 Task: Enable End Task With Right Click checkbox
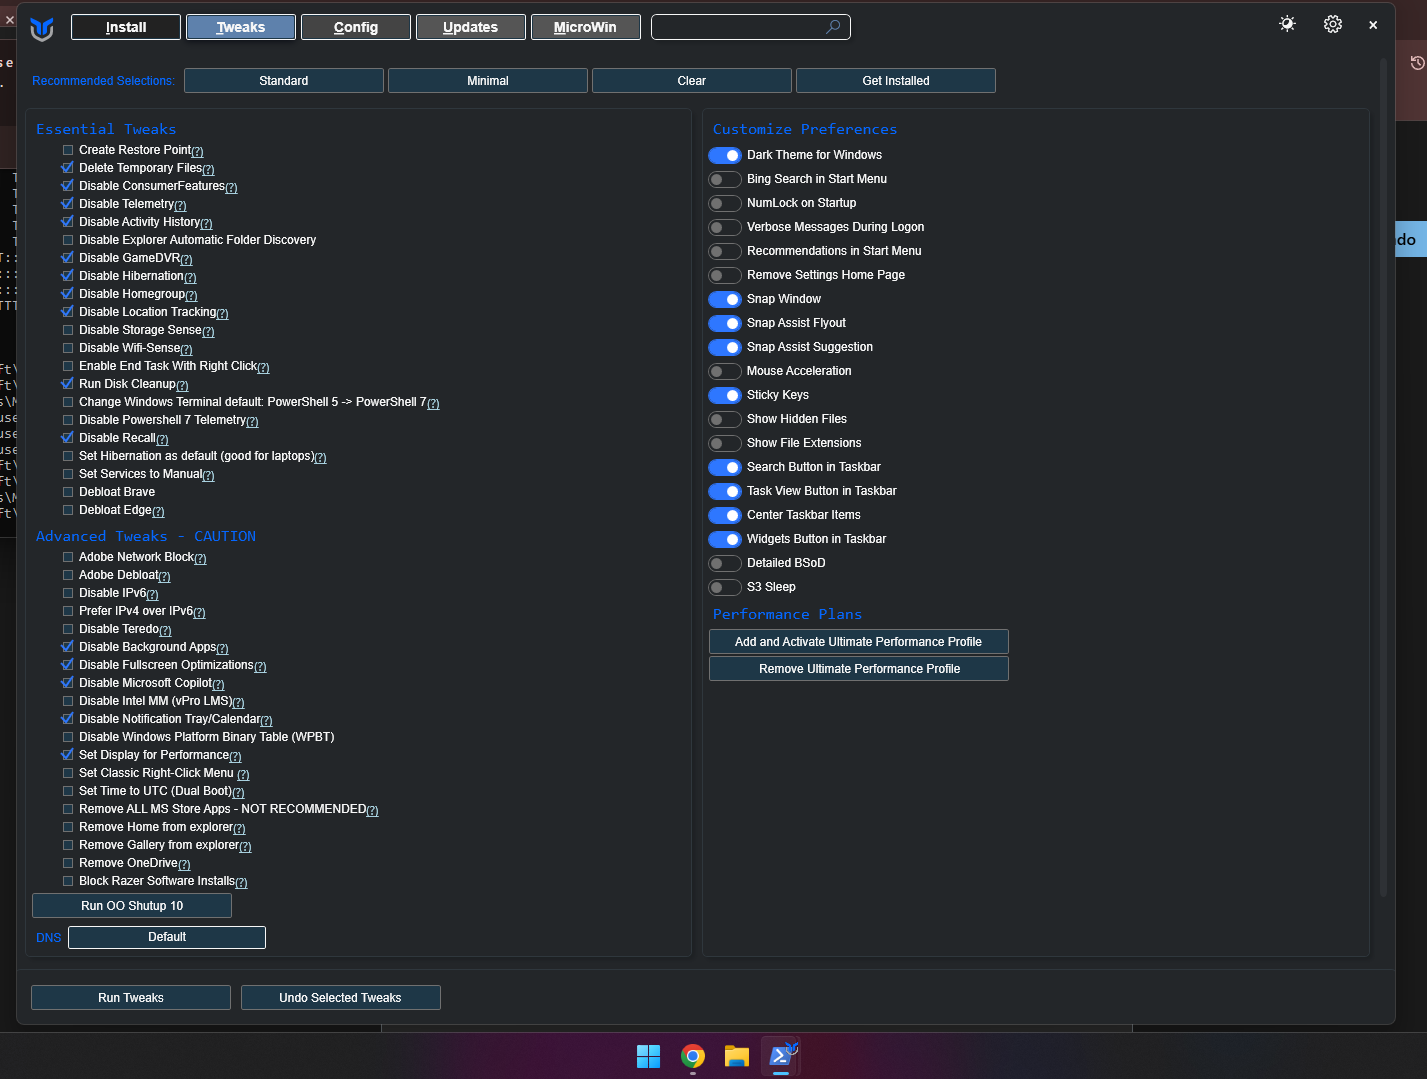[68, 366]
